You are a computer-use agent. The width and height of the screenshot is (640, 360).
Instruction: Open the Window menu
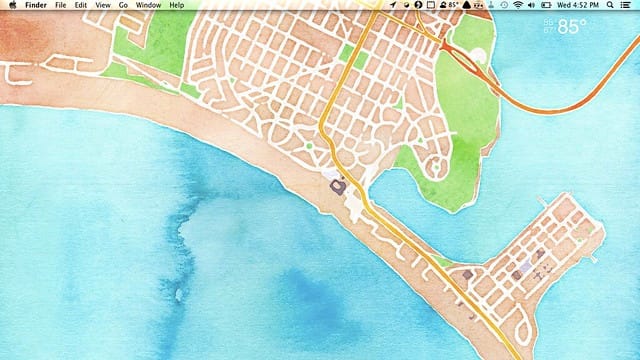(148, 5)
